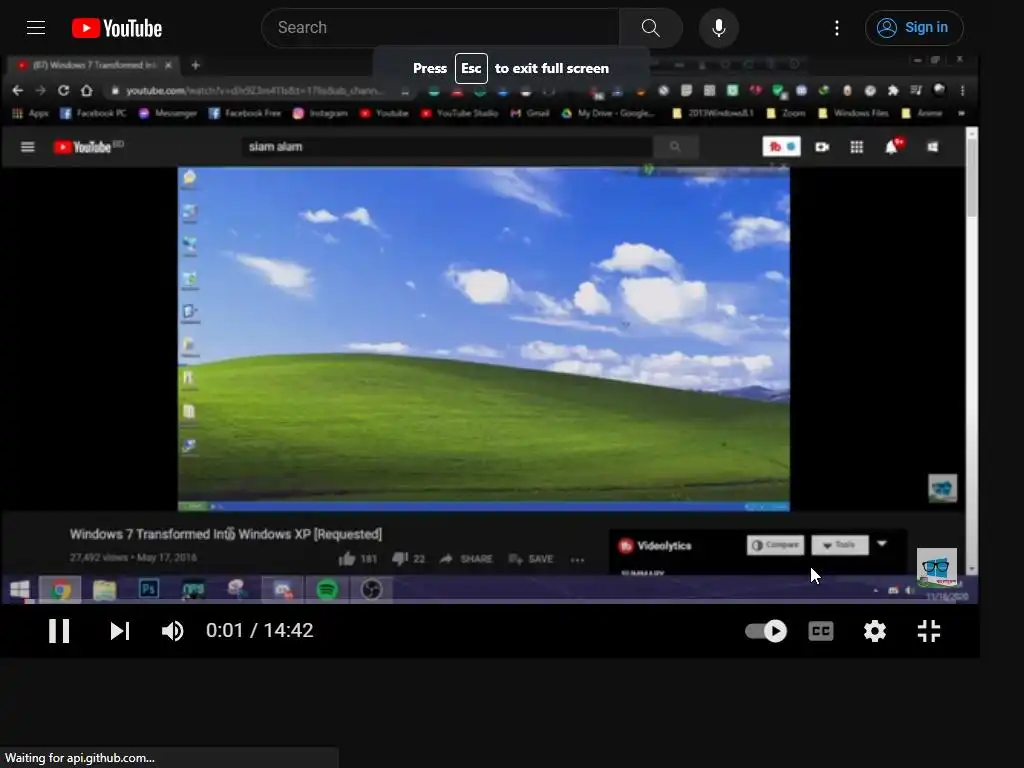Screen dimensions: 1024x768
Task: Open the YouTube Studio bookmark
Action: (459, 113)
